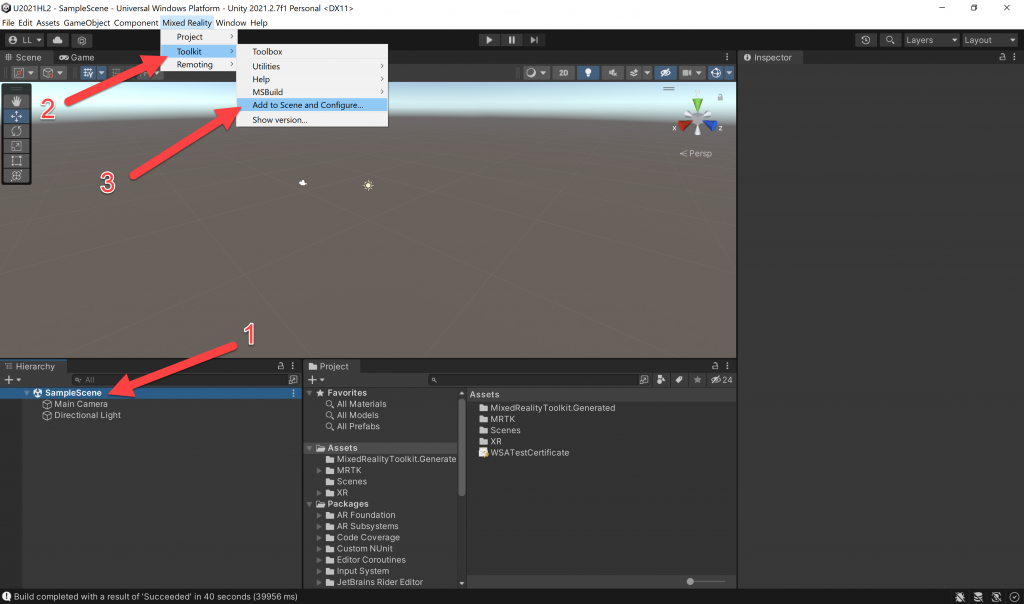This screenshot has width=1024, height=604.
Task: Toggle scene grid visibility
Action: pyautogui.click(x=88, y=73)
